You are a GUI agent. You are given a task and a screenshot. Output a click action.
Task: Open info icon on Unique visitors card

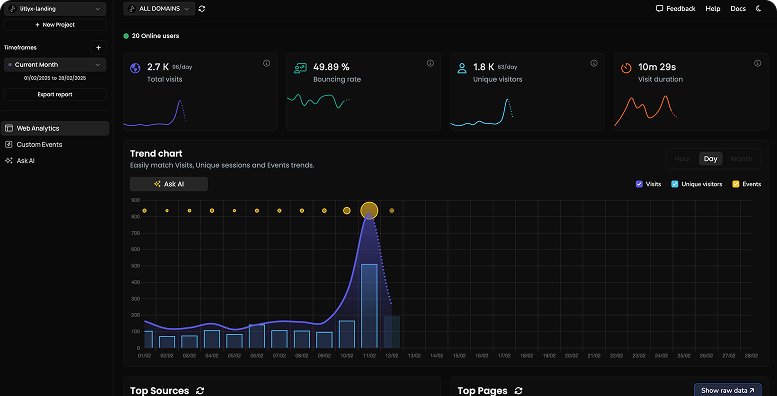pyautogui.click(x=594, y=63)
